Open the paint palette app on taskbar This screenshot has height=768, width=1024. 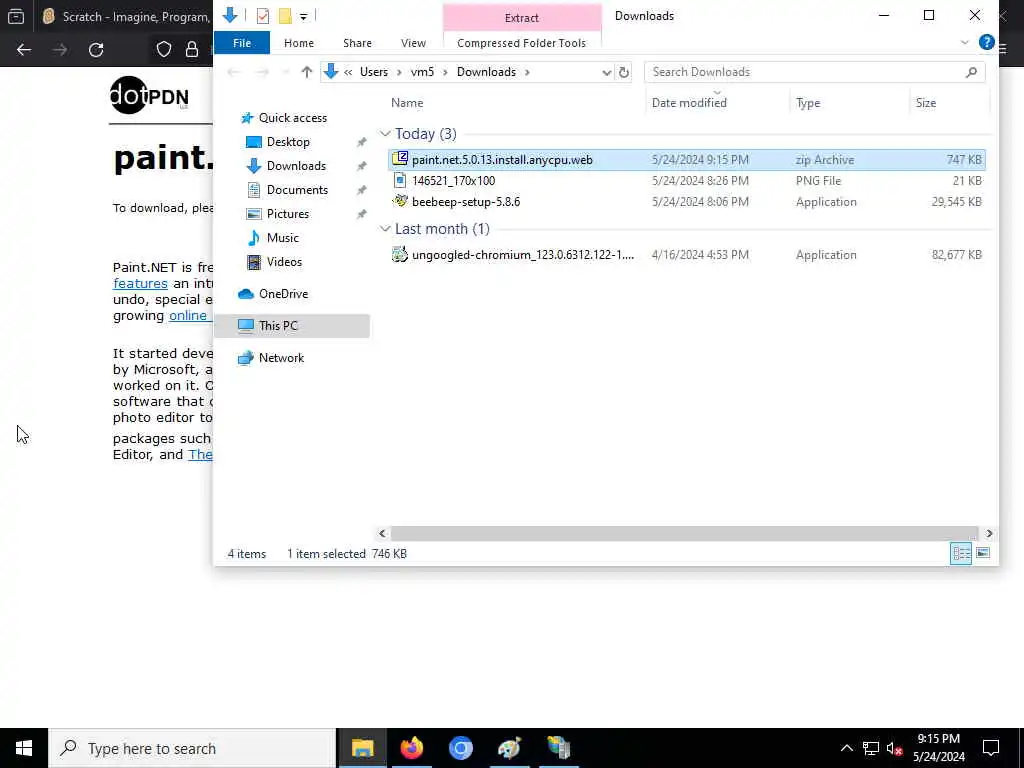pyautogui.click(x=509, y=748)
